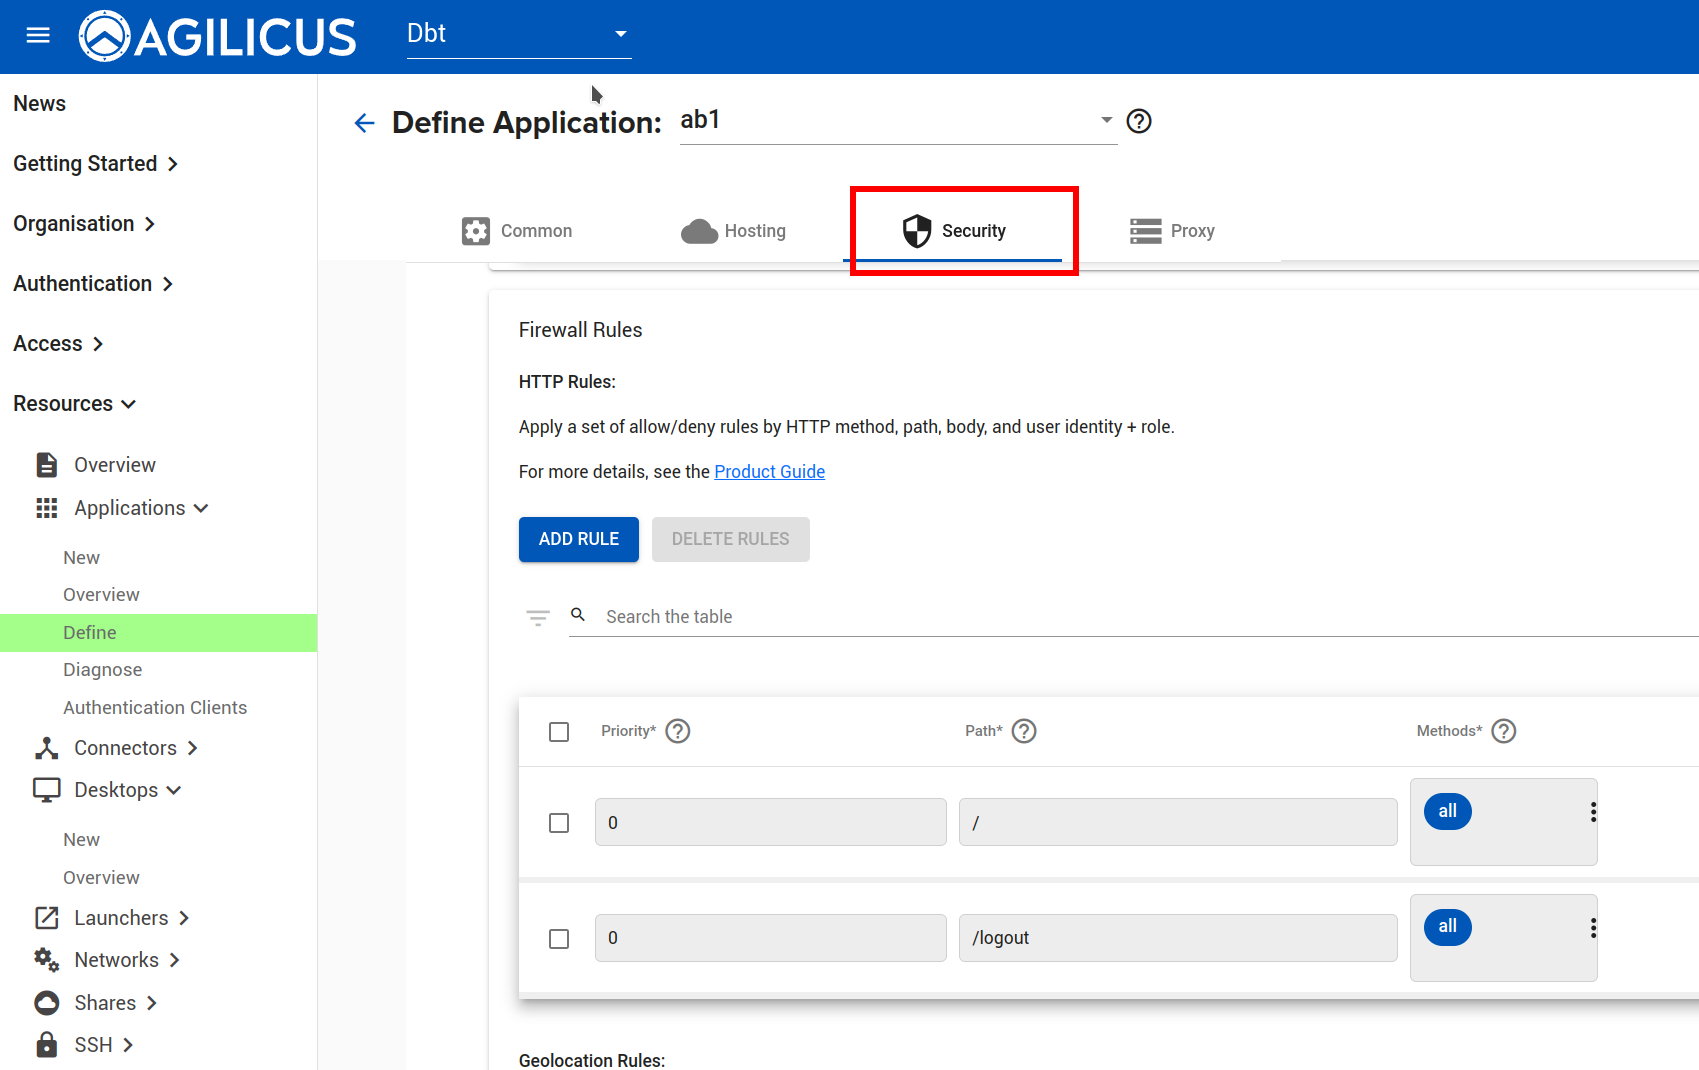Click the ADD RULE button
Viewport: 1699px width, 1070px height.
click(x=578, y=539)
